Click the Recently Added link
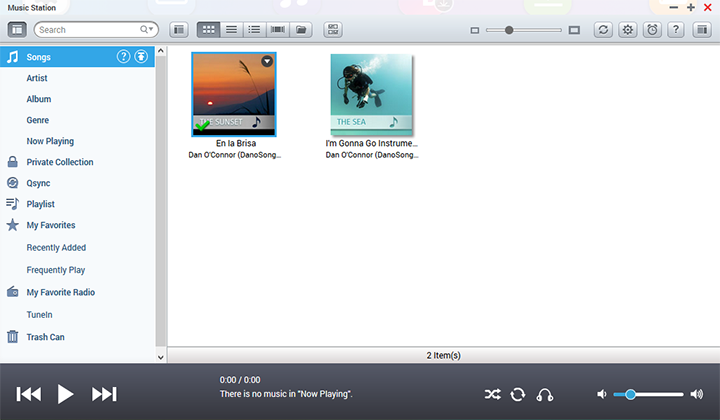720x420 pixels. tap(56, 247)
